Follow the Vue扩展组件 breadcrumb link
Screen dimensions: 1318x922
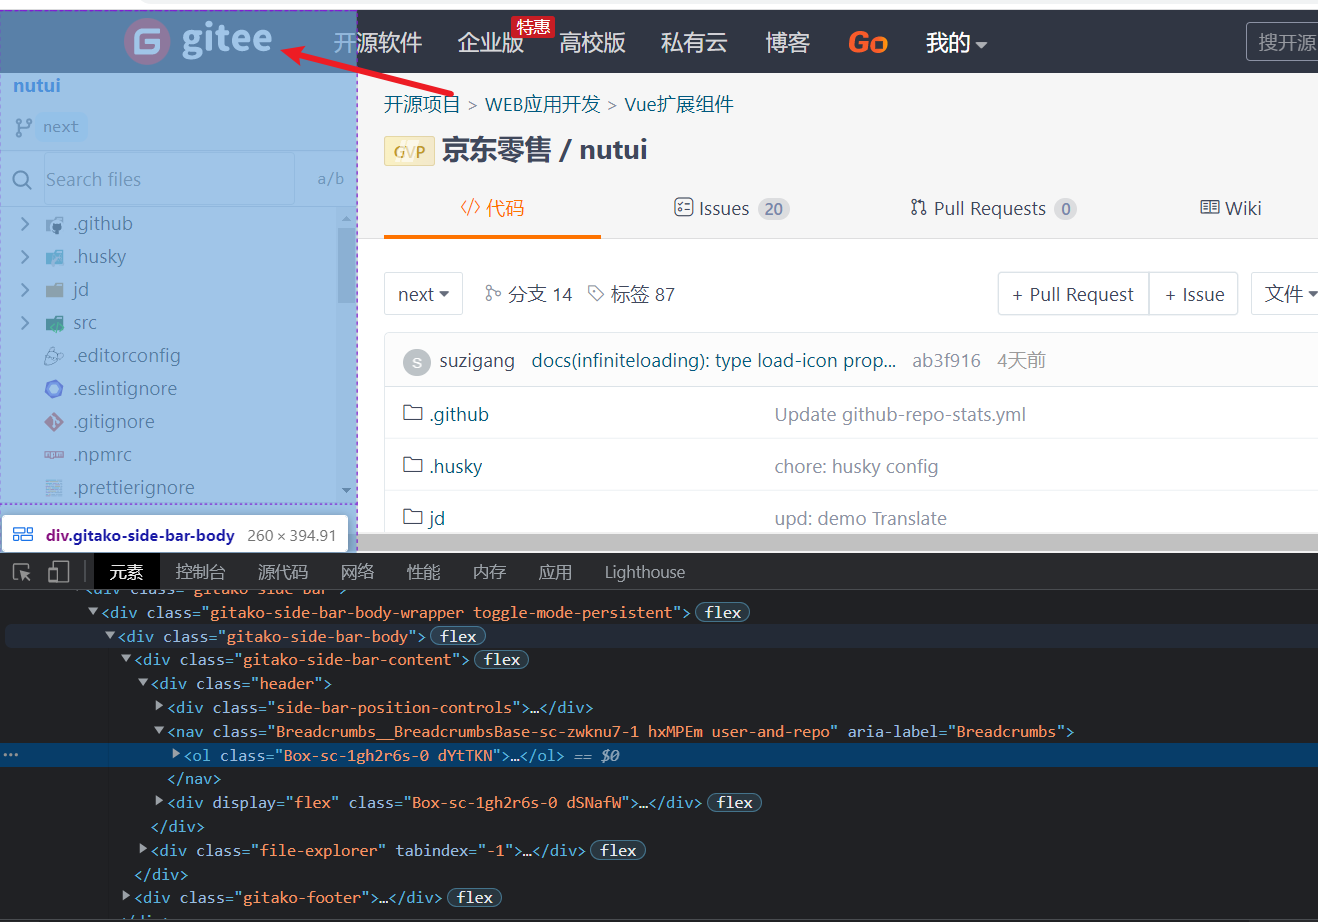pos(679,105)
